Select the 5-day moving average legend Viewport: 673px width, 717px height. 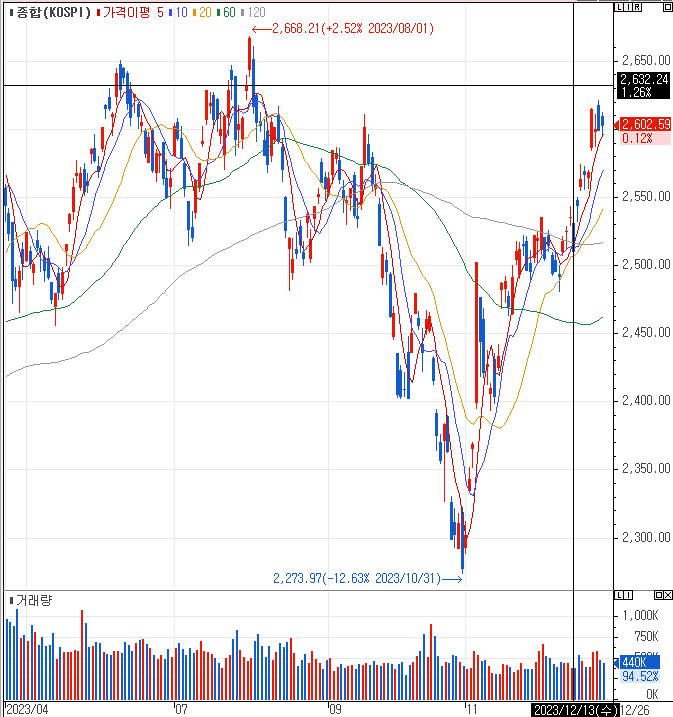160,12
